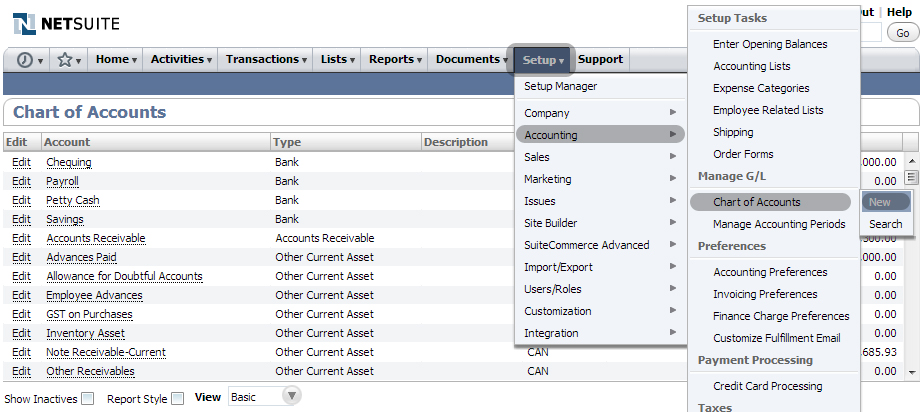Expand the Issues submenu
The width and height of the screenshot is (921, 412).
[x=600, y=201]
